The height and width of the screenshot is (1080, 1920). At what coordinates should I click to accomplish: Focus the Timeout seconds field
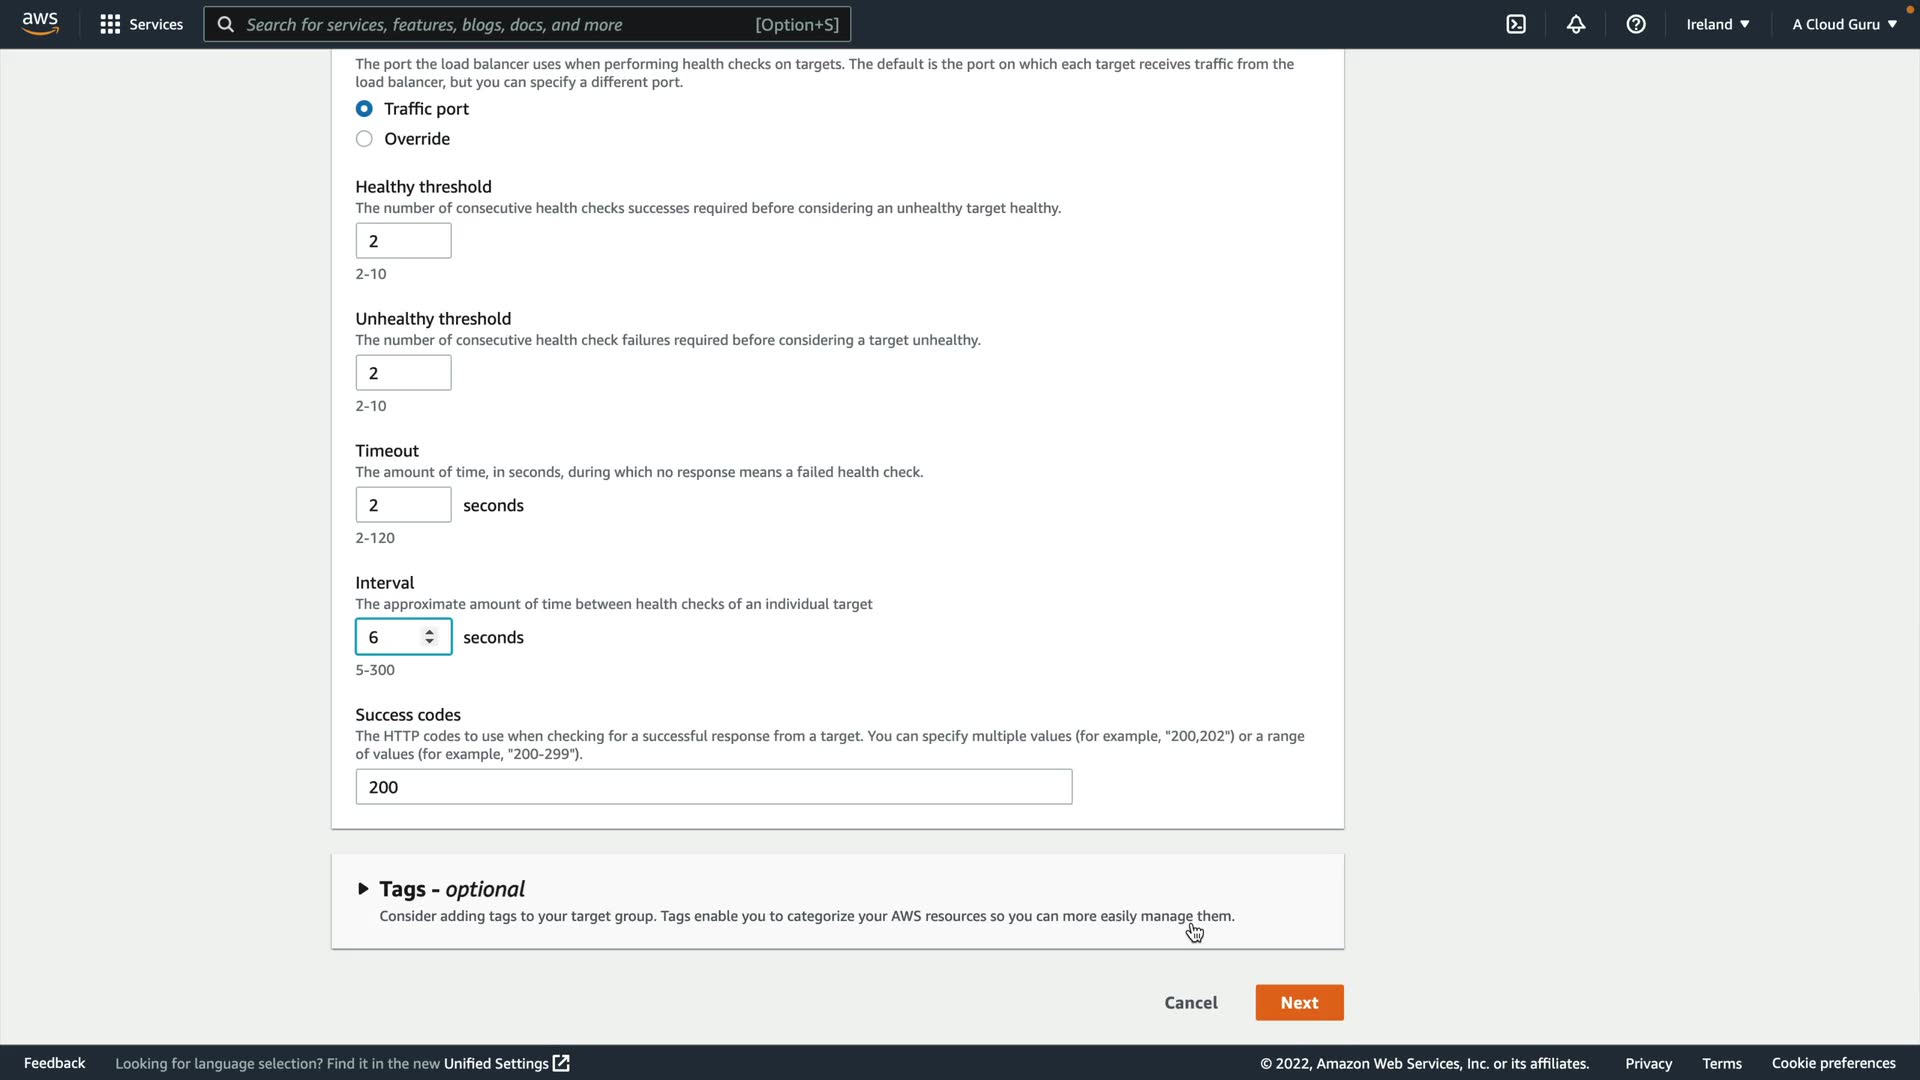(x=403, y=505)
